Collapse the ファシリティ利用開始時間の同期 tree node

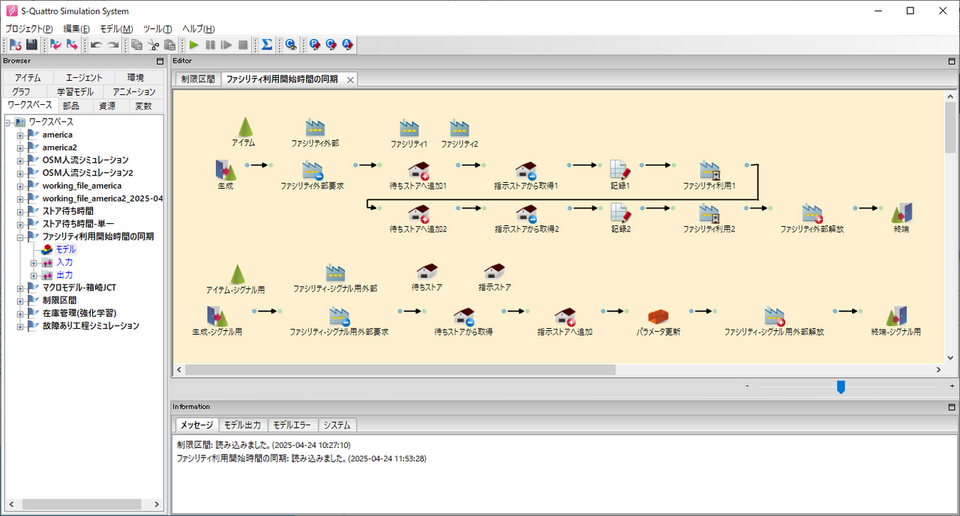(20, 237)
